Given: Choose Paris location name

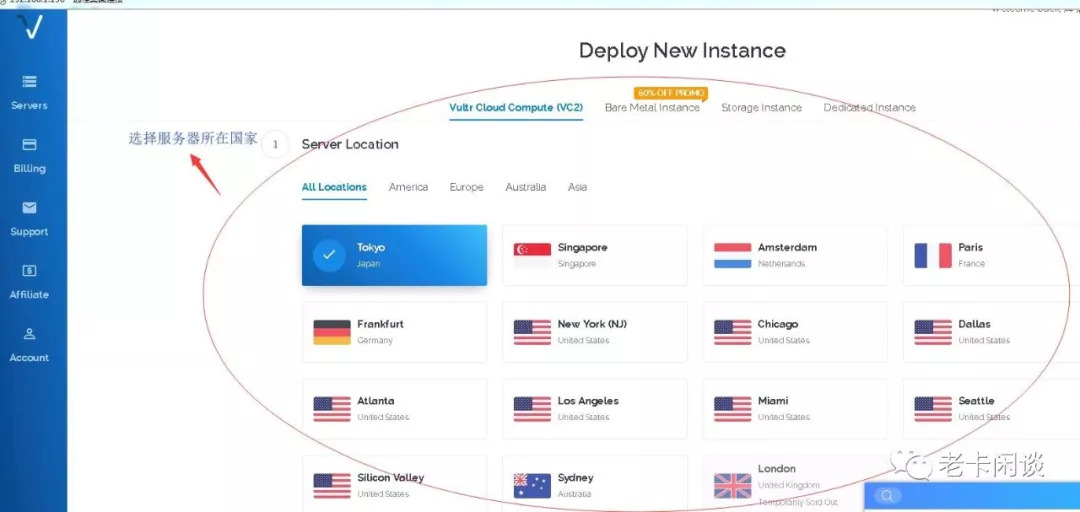Looking at the screenshot, I should pos(970,247).
